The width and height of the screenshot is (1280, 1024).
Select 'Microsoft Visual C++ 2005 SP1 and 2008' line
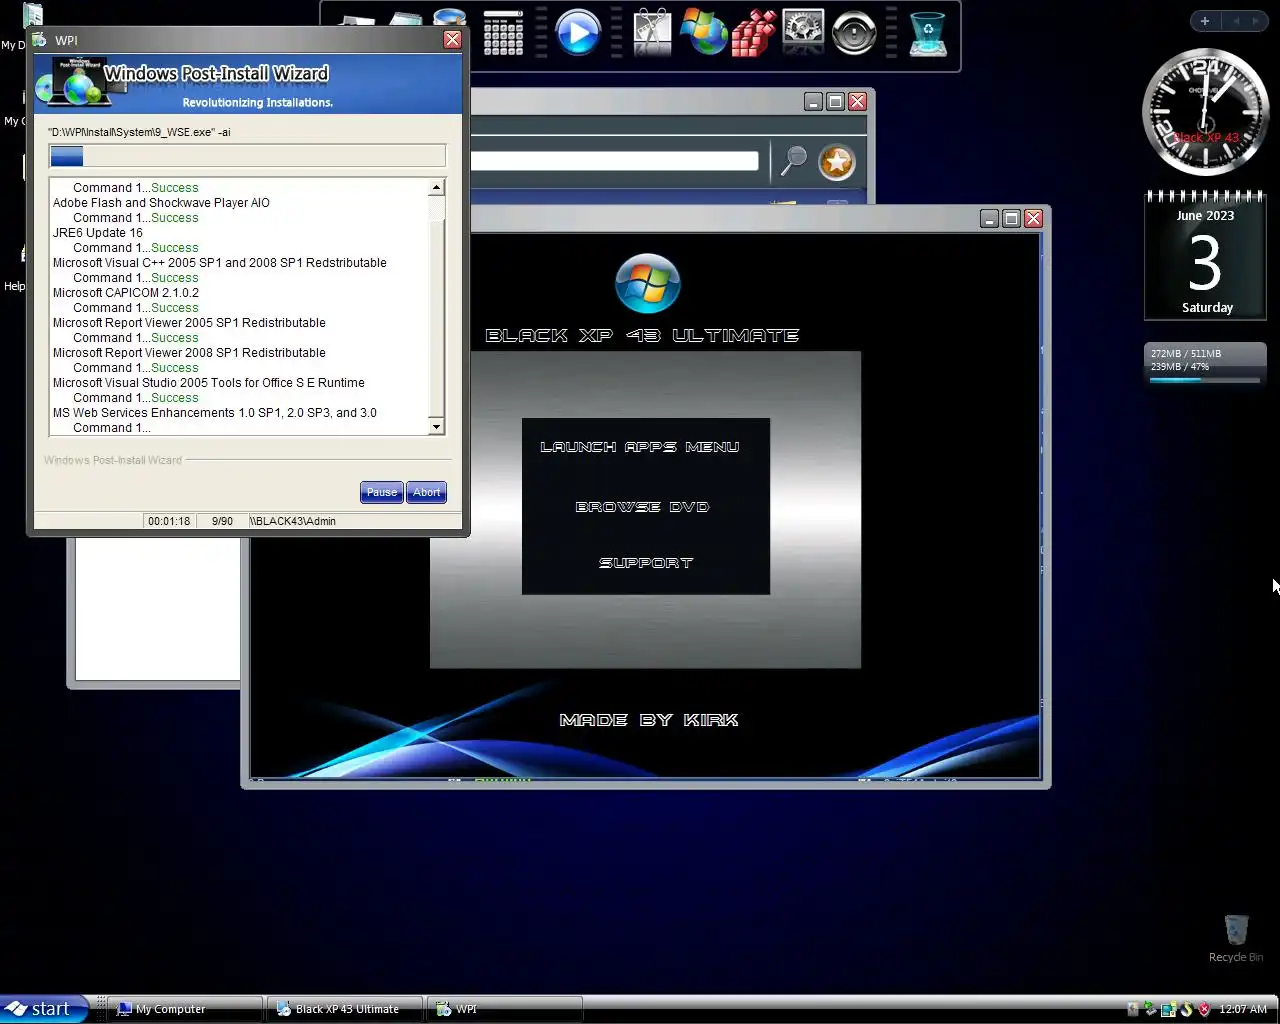(220, 262)
